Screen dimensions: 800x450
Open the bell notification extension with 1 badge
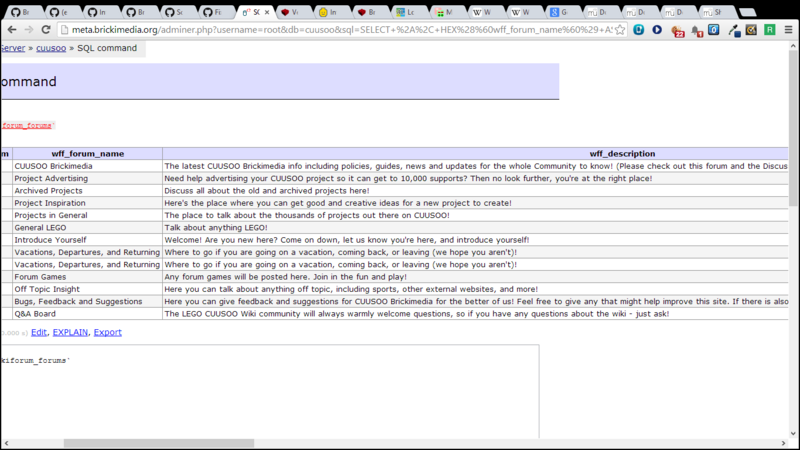pyautogui.click(x=696, y=31)
